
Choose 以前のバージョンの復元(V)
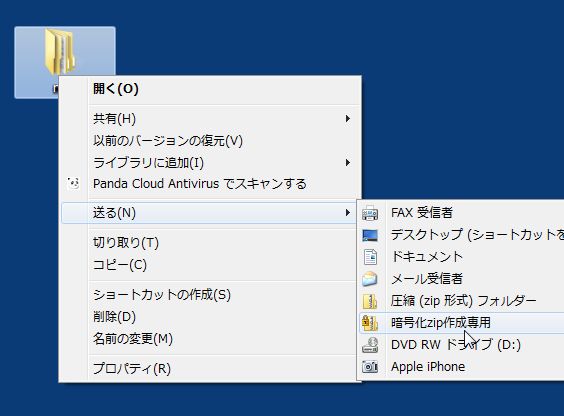(x=168, y=141)
